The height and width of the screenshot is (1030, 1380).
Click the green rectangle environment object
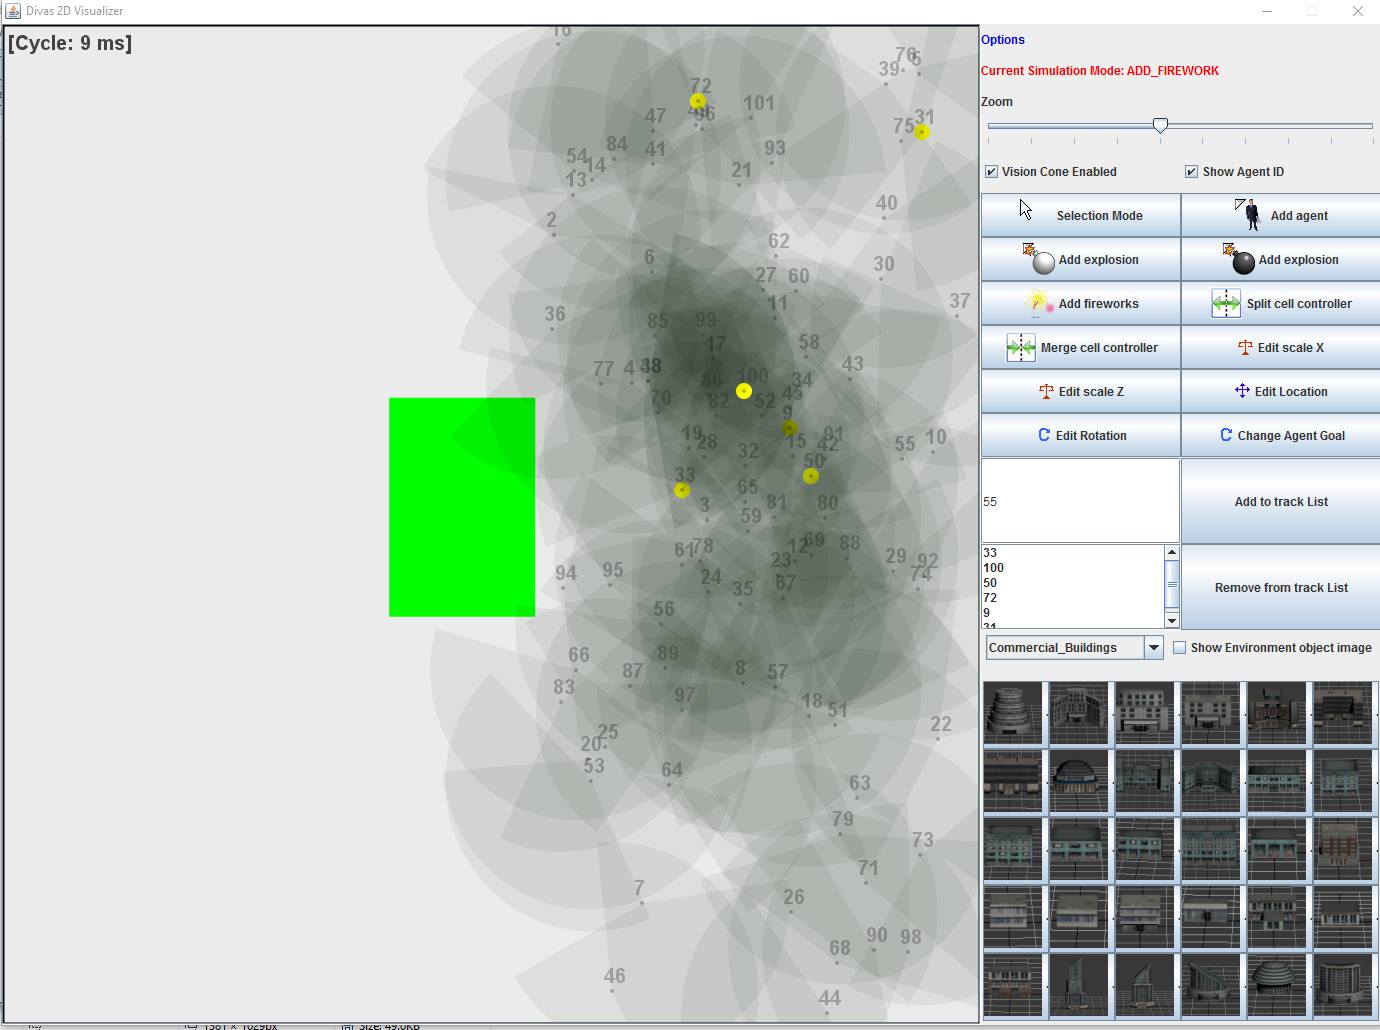pos(462,507)
